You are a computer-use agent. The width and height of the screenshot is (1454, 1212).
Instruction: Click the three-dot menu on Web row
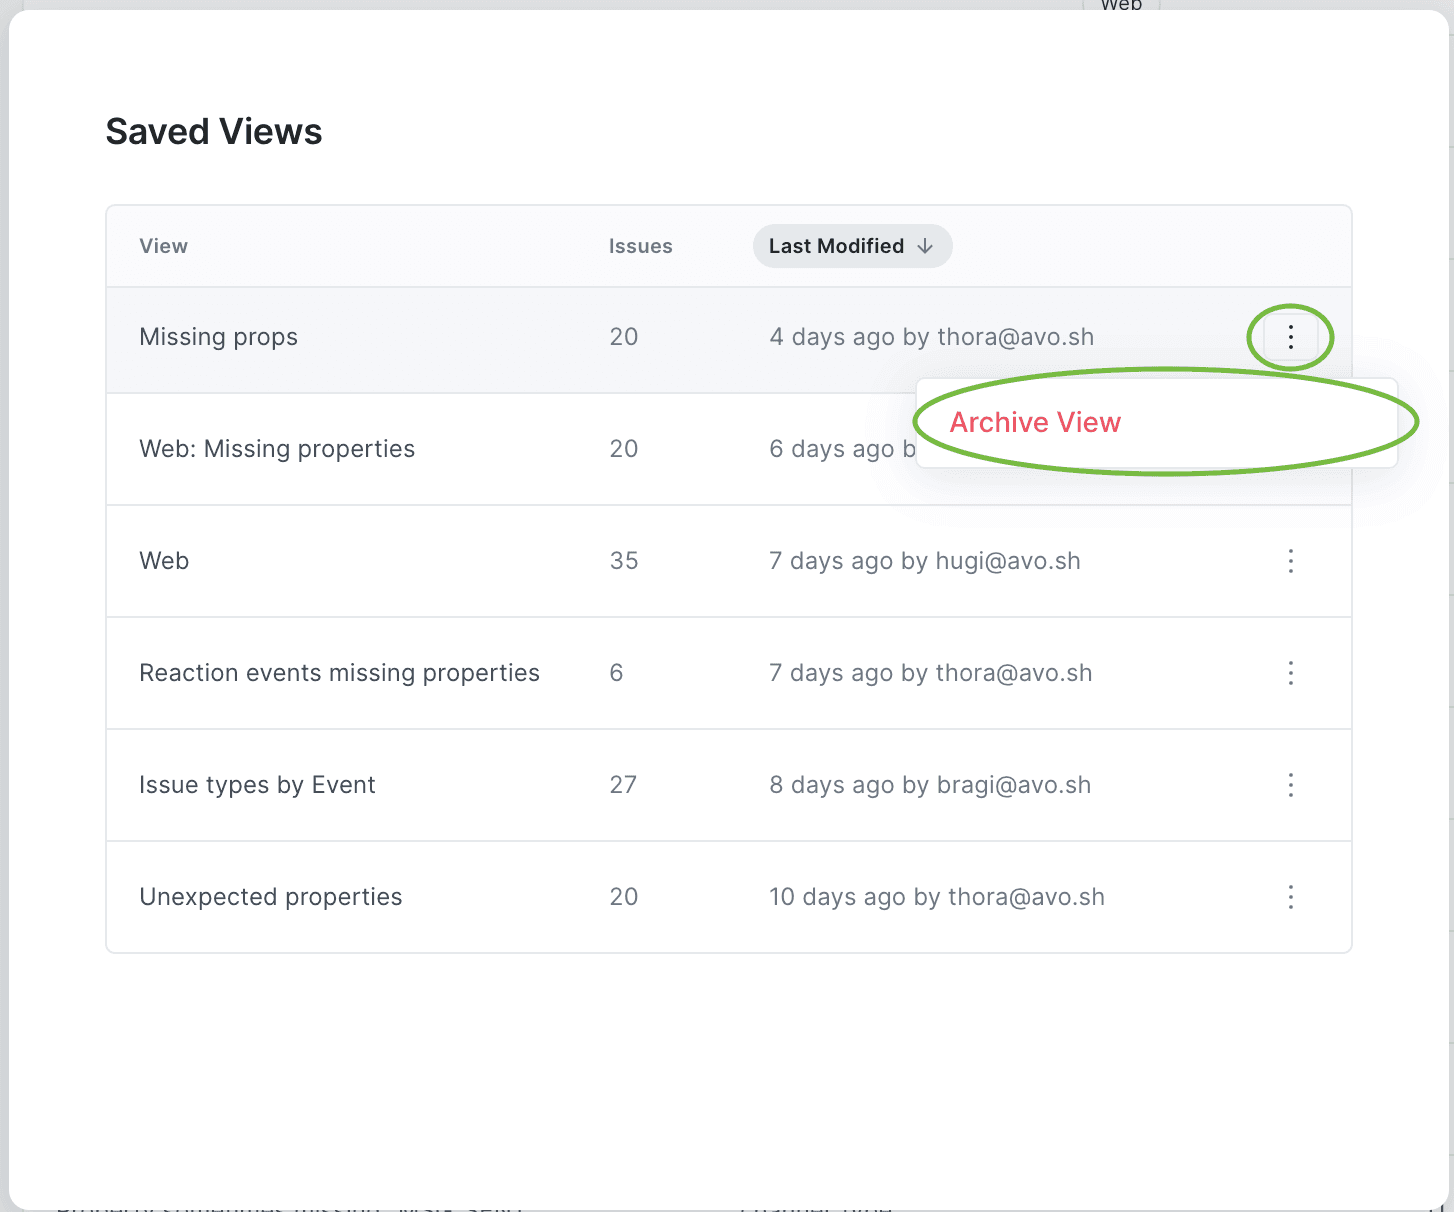1291,561
